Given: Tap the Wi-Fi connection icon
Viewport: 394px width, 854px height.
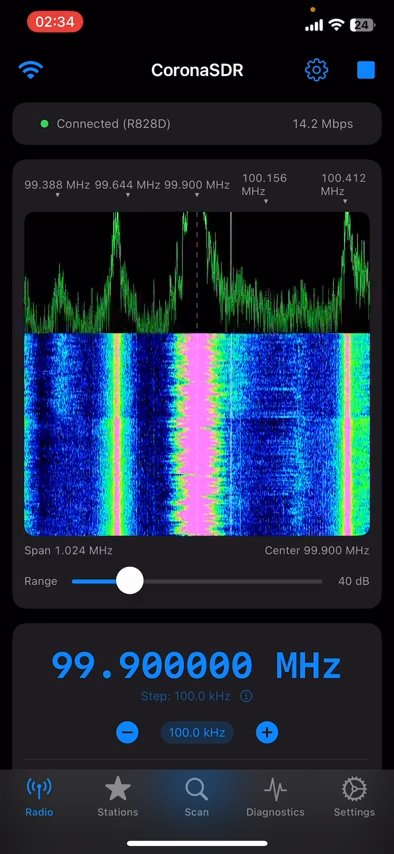Looking at the screenshot, I should (x=31, y=70).
